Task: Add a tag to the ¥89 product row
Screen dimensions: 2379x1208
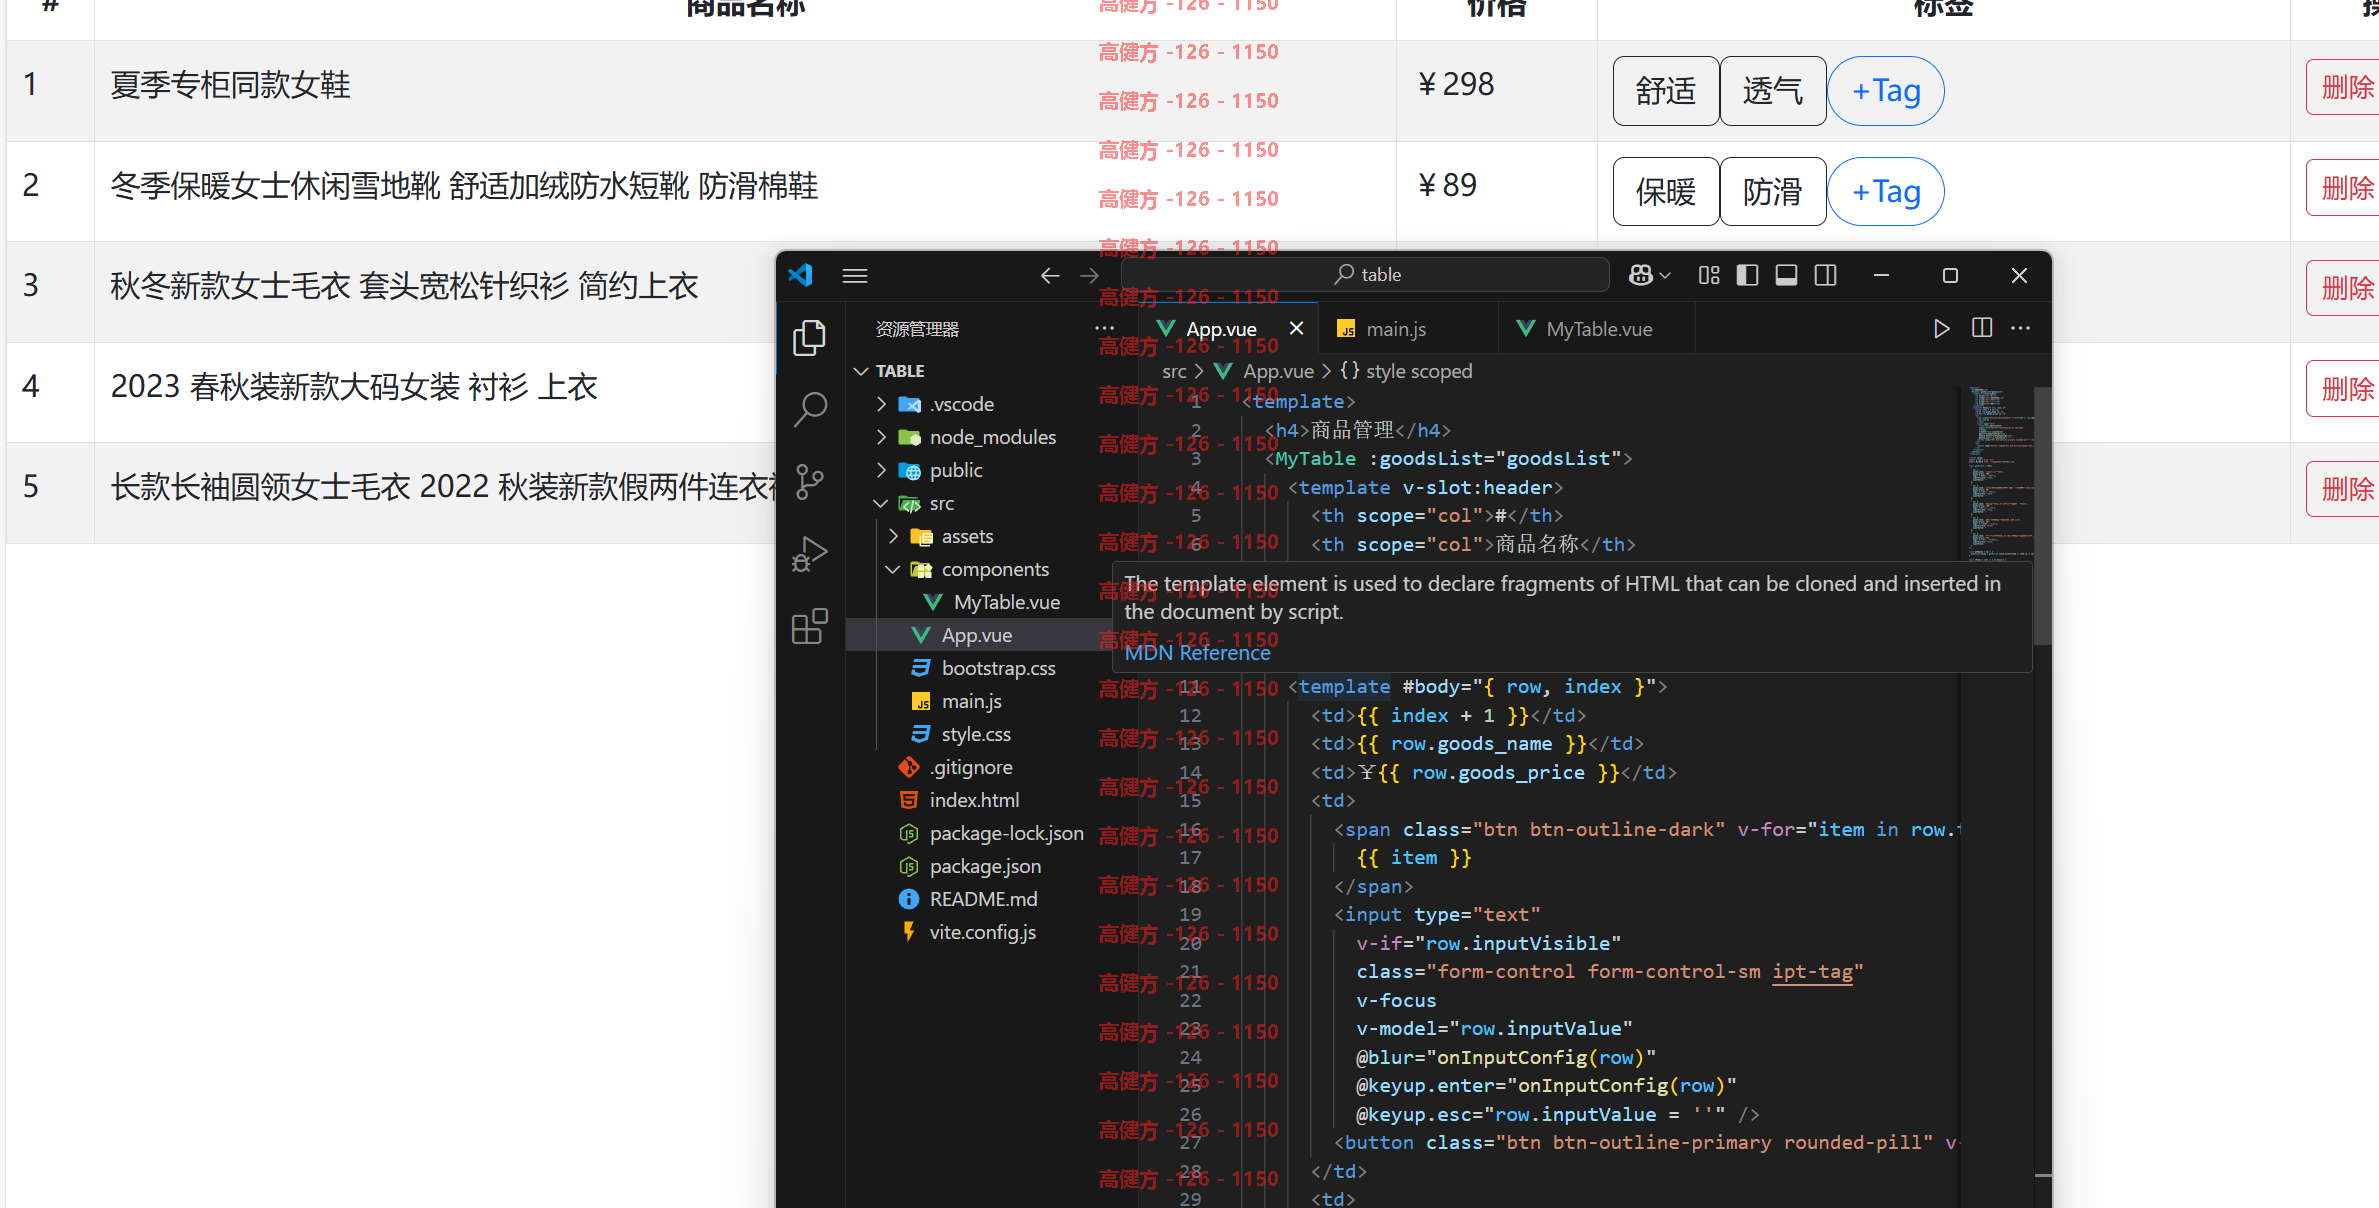Action: pos(1885,191)
